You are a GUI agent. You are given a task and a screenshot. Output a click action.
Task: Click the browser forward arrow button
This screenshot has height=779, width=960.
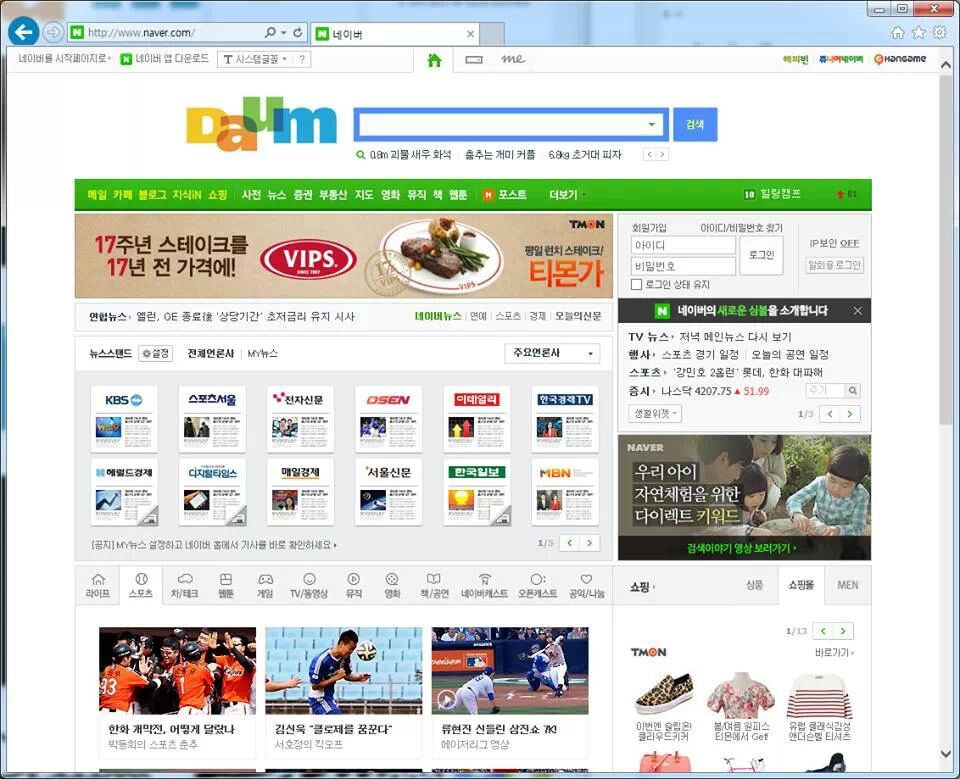53,32
